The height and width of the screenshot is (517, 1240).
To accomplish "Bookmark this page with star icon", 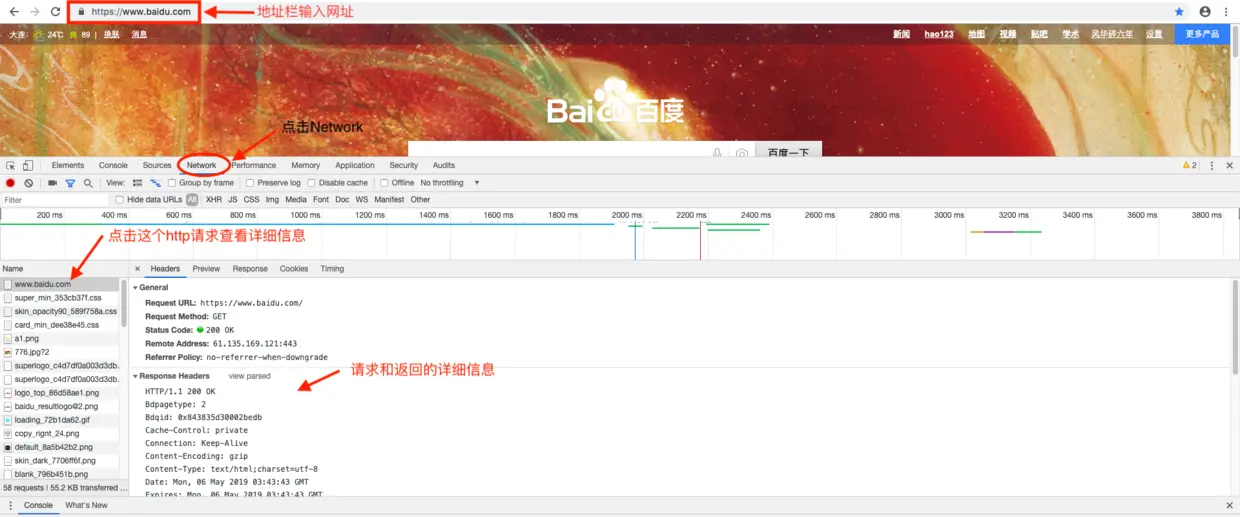I will (x=1179, y=12).
